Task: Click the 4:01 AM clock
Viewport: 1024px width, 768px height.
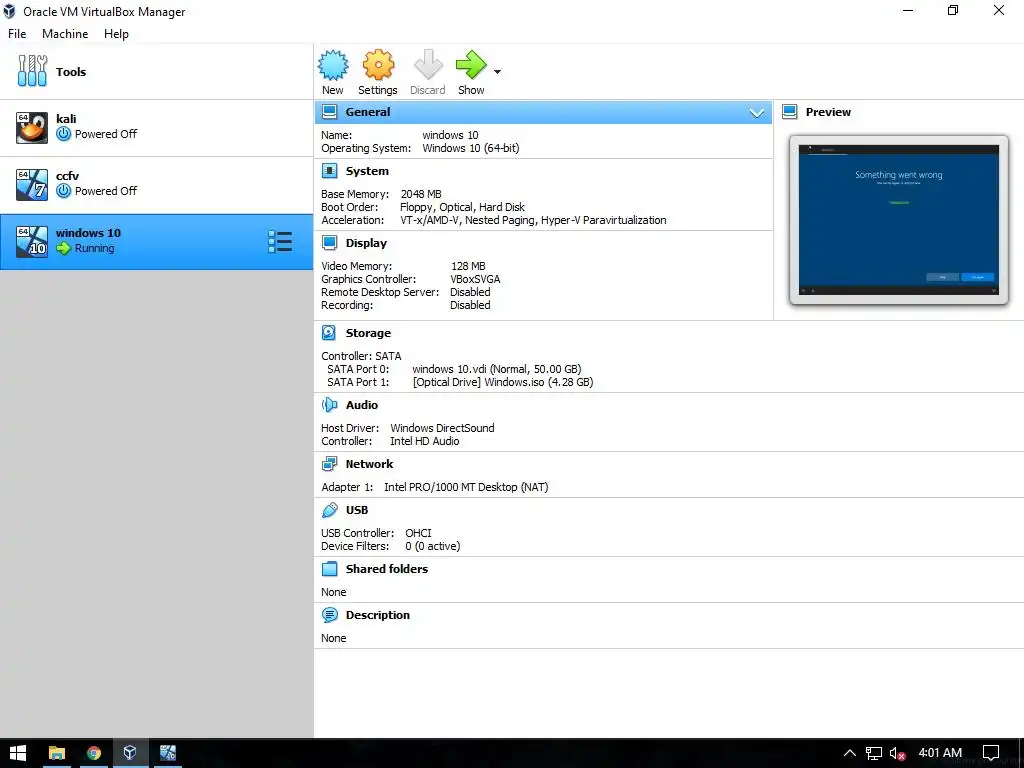Action: point(940,753)
